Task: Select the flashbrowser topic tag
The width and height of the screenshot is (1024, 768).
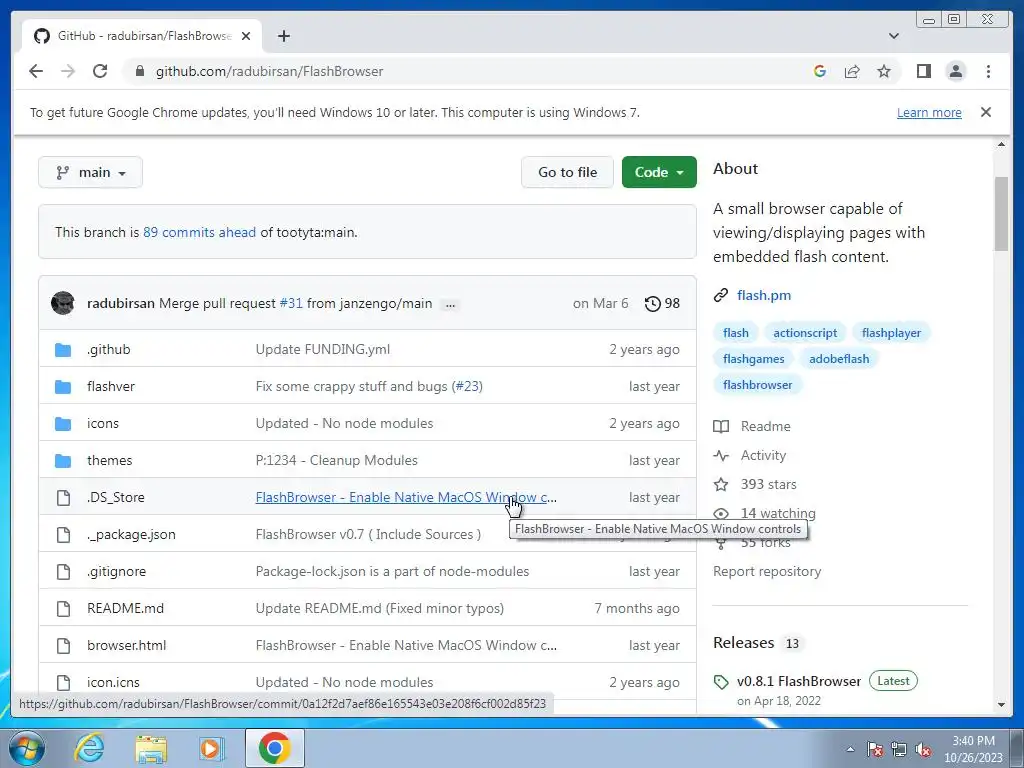Action: click(x=757, y=385)
